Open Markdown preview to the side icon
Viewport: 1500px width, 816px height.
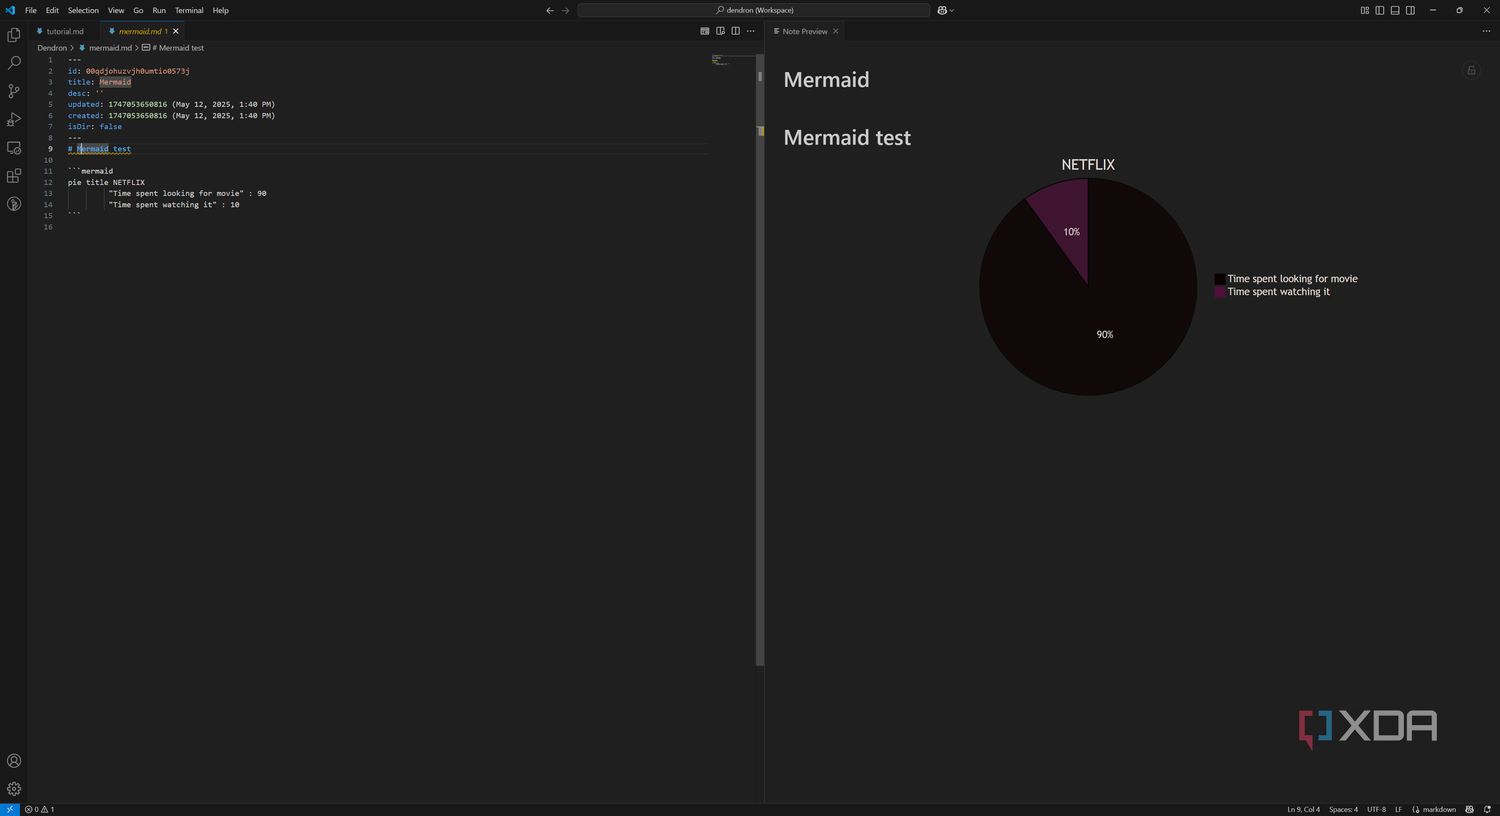pos(720,31)
